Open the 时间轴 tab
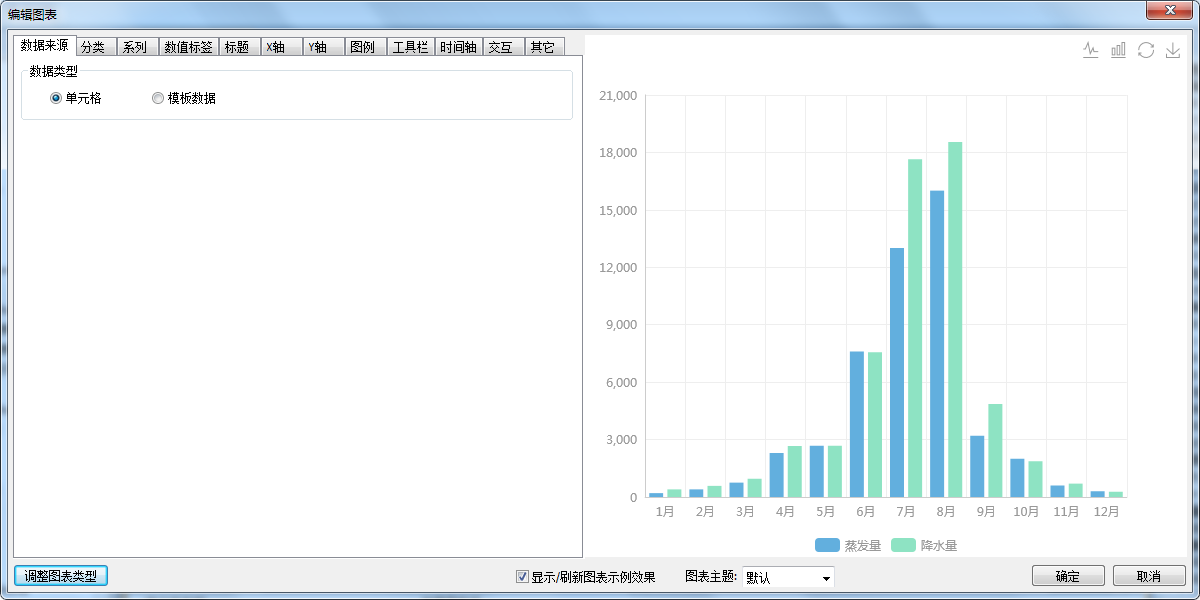The height and width of the screenshot is (600, 1200). click(459, 47)
